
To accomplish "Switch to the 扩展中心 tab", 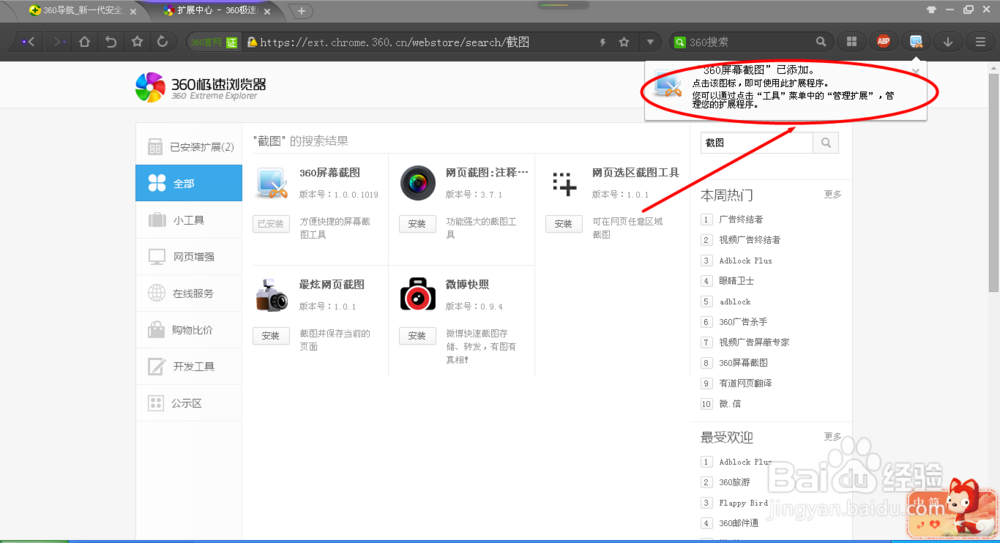I will 214,11.
